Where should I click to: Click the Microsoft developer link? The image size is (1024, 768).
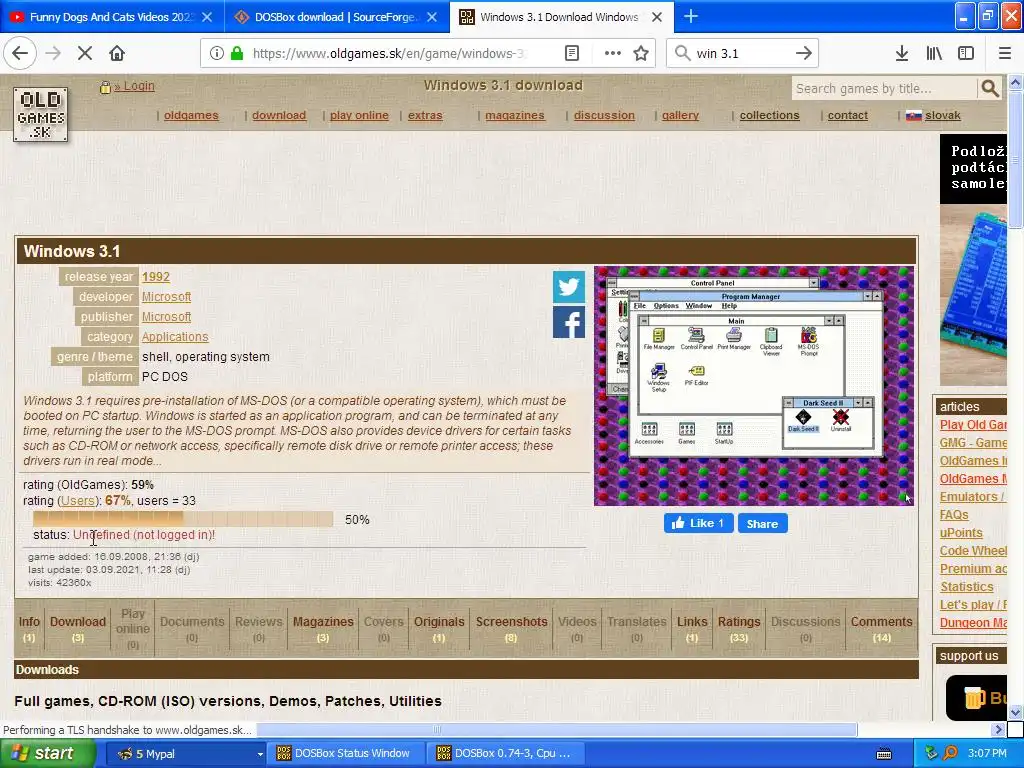(x=167, y=296)
